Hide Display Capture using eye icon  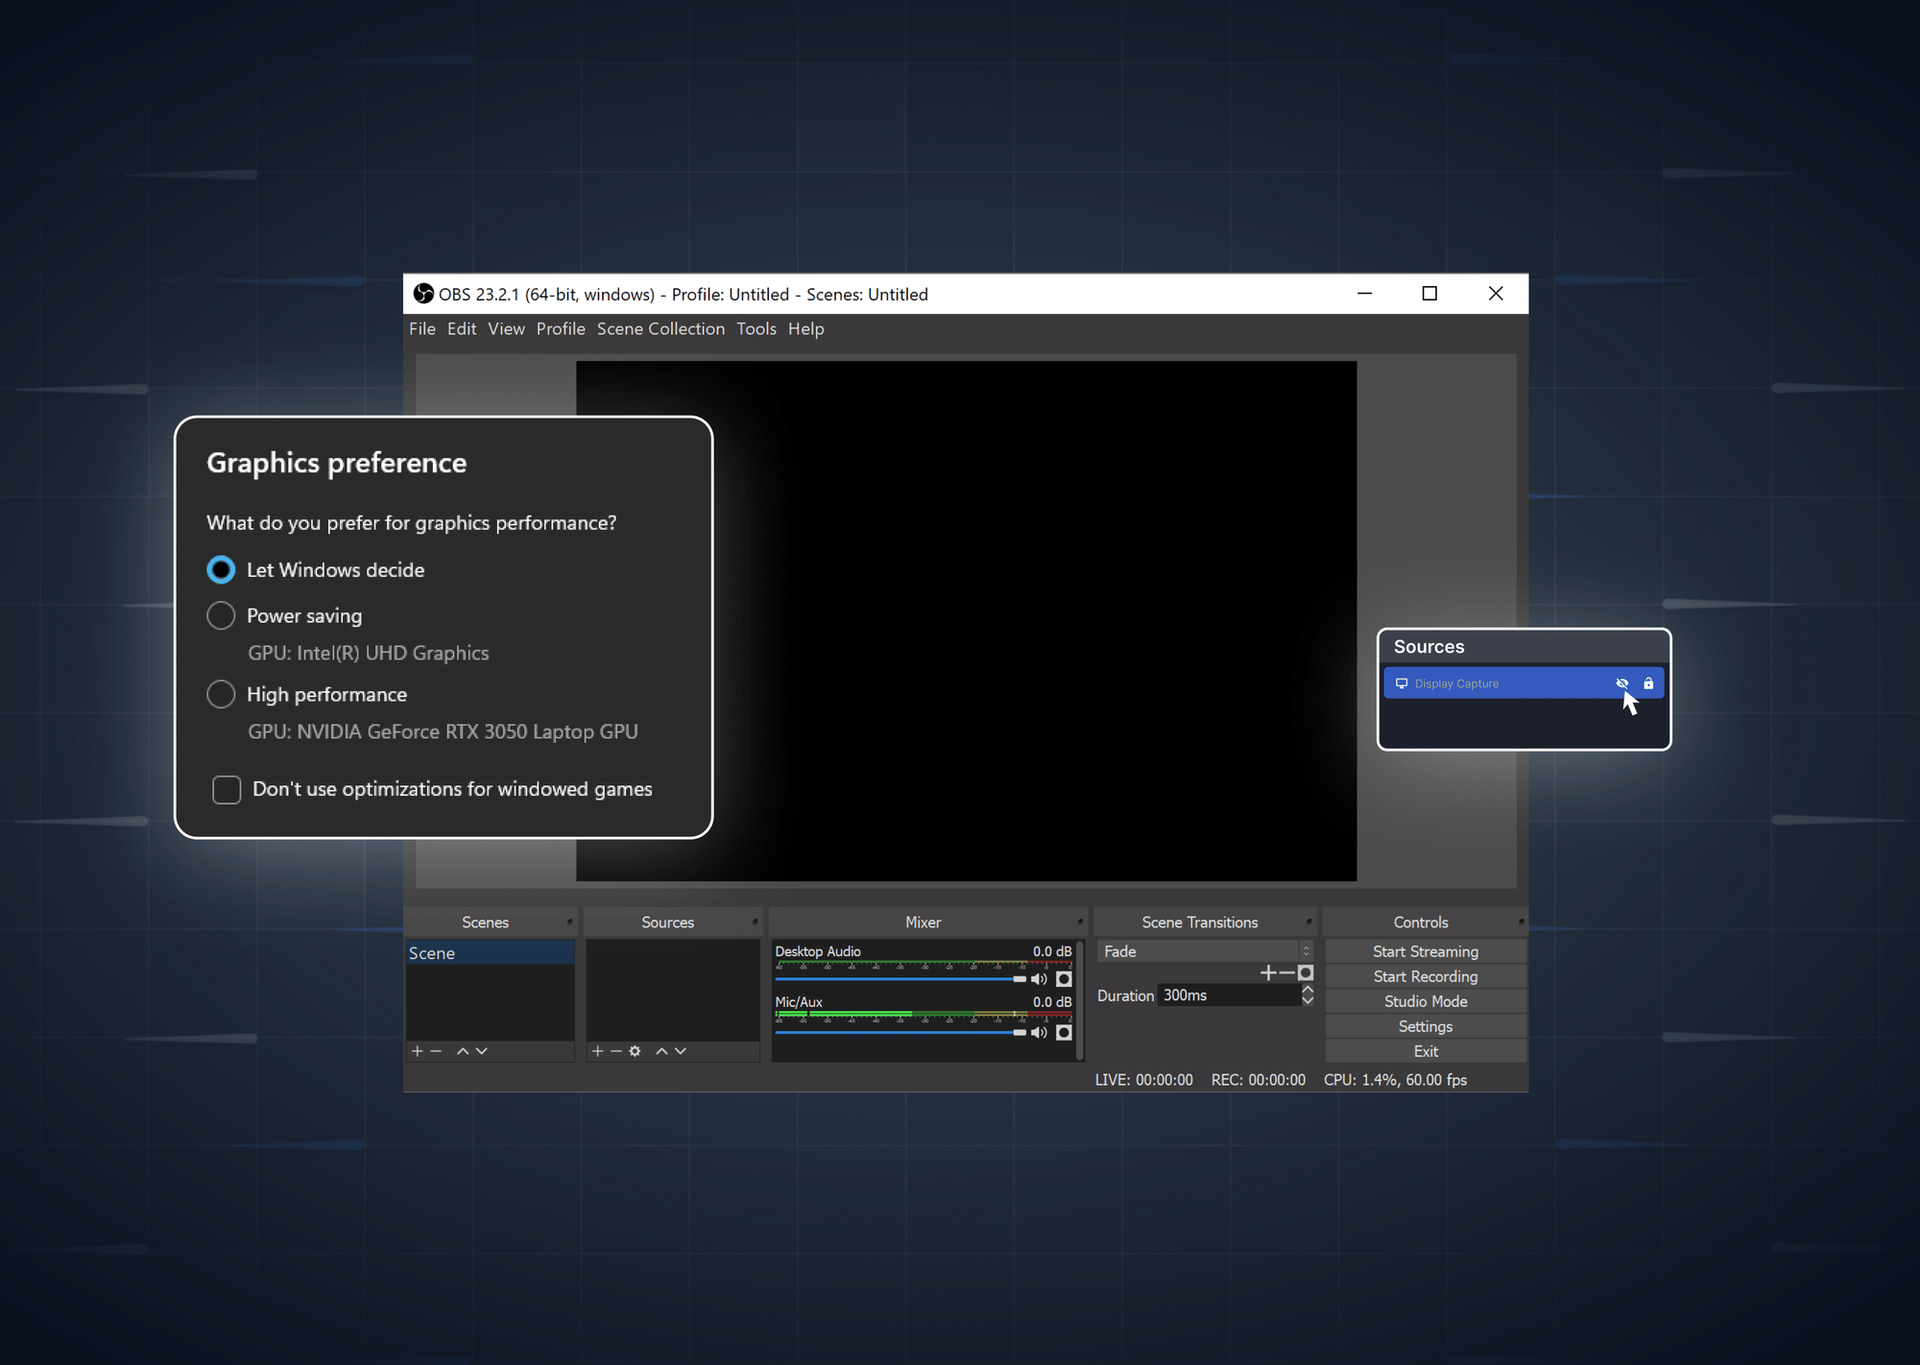pyautogui.click(x=1622, y=683)
